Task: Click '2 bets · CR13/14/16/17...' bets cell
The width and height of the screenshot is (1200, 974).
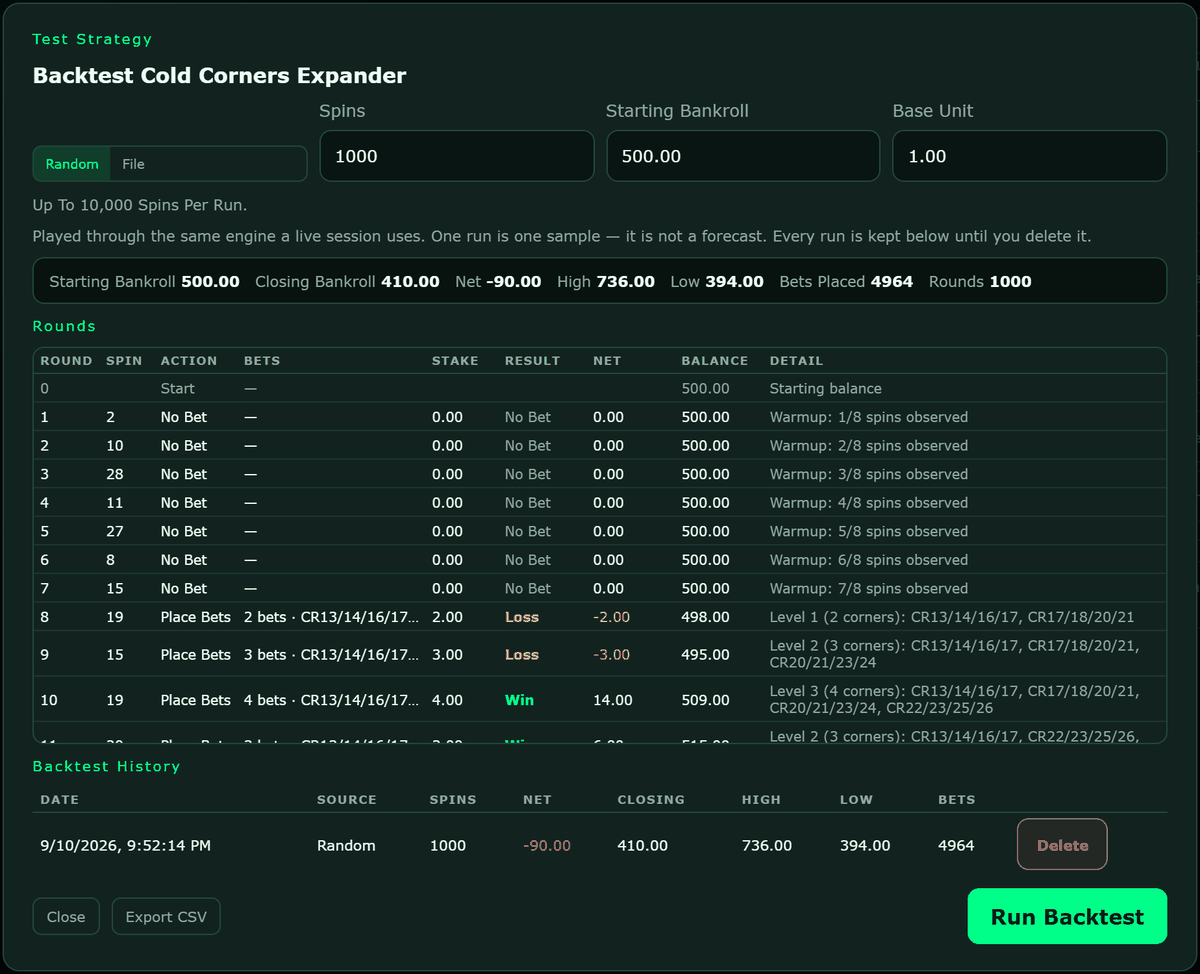Action: [332, 617]
